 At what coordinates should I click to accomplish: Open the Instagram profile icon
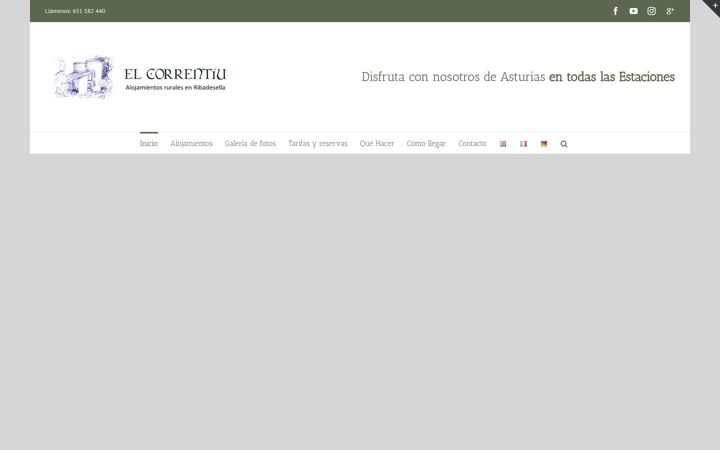[x=651, y=11]
